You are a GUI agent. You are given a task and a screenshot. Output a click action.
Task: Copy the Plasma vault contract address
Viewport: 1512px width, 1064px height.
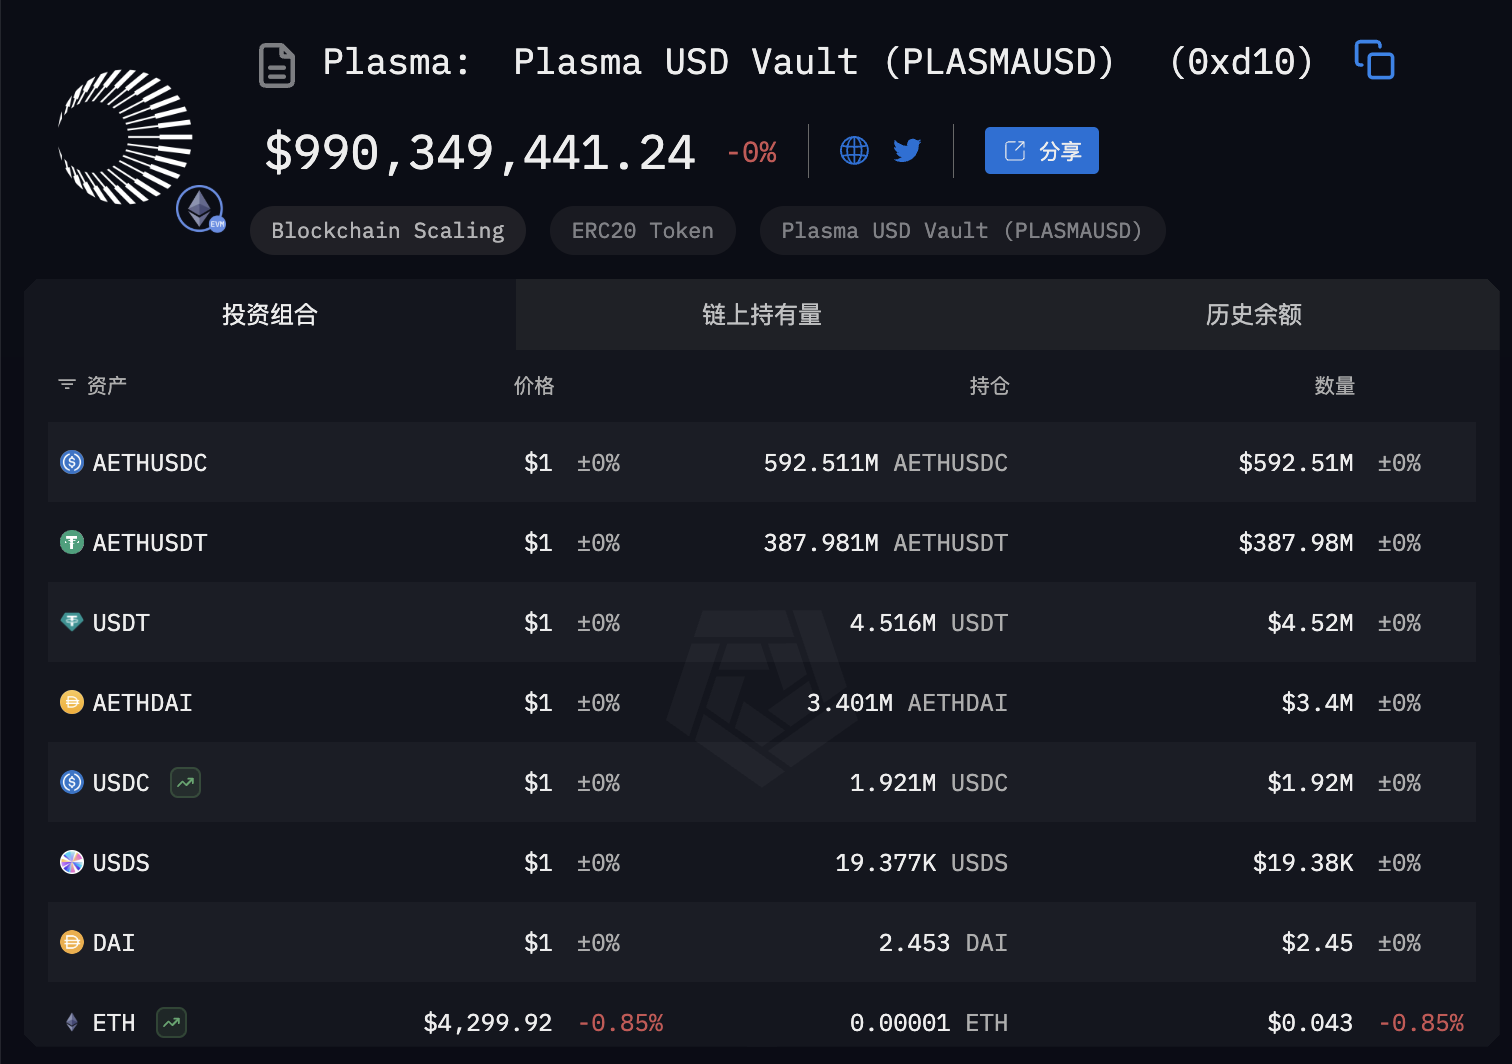tap(1374, 60)
